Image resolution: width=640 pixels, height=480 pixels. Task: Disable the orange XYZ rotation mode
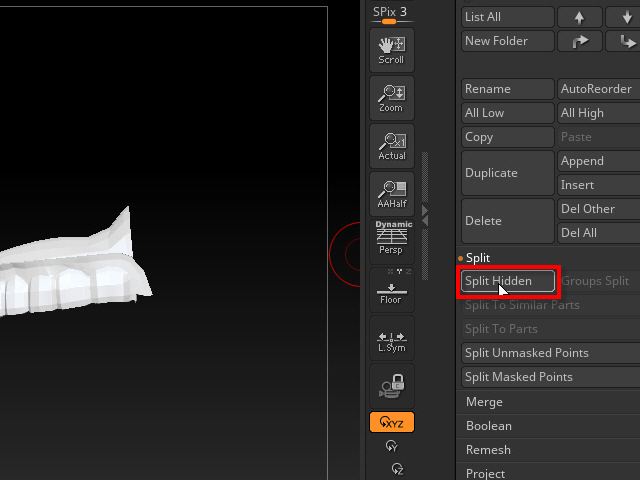pos(391,422)
